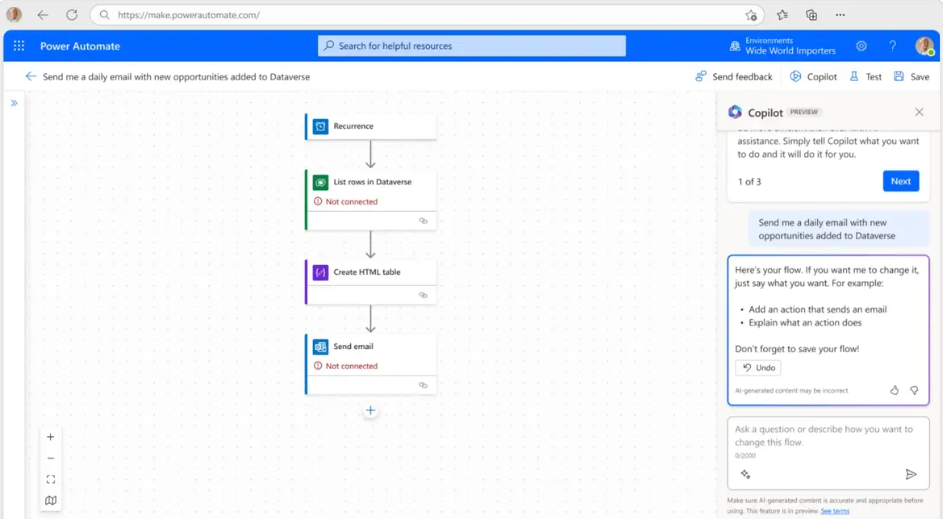
Task: Click Test in the toolbar
Action: pos(865,76)
